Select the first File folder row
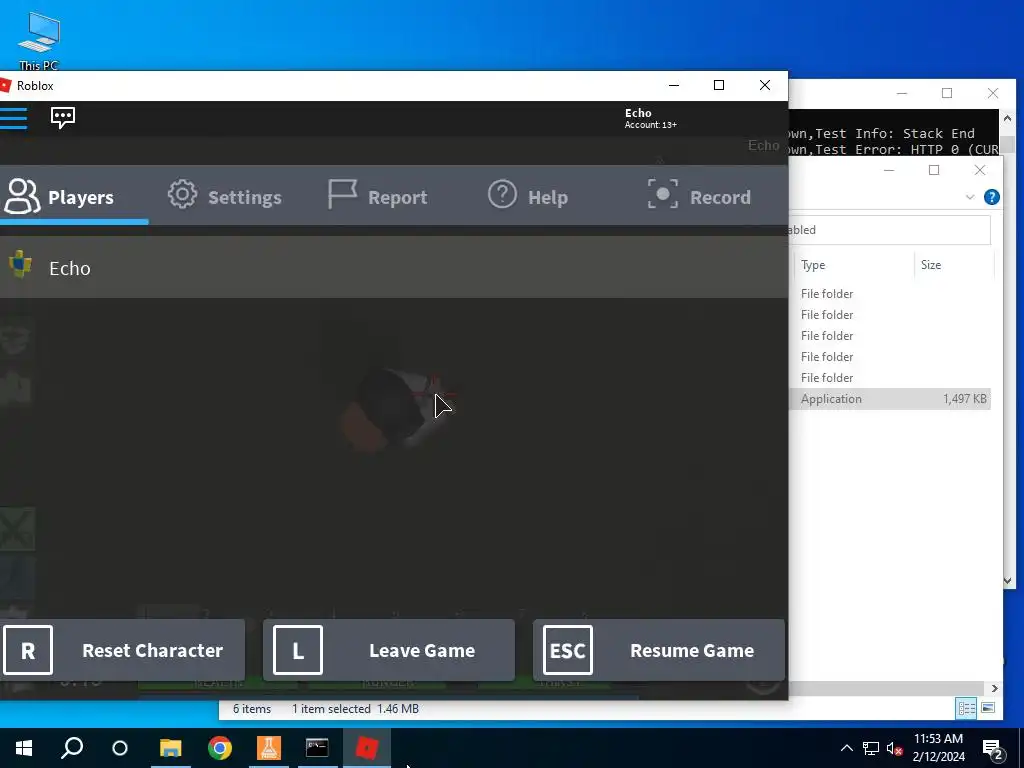The image size is (1024, 768). 891,294
